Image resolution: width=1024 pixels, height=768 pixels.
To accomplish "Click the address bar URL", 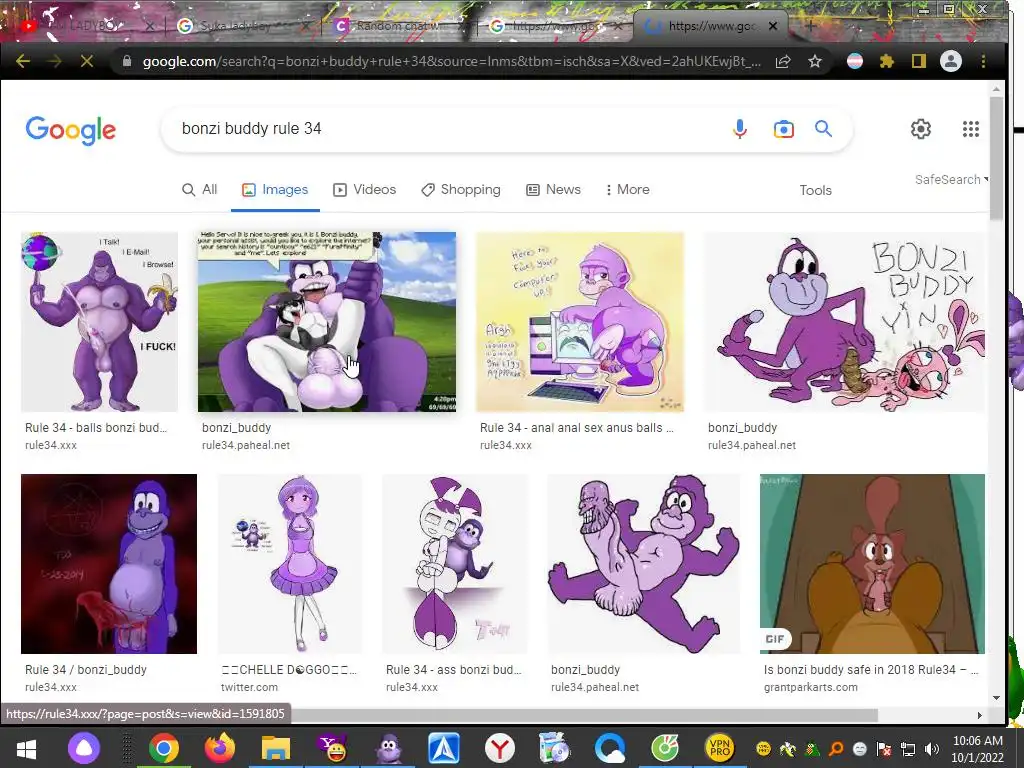I will click(x=451, y=61).
